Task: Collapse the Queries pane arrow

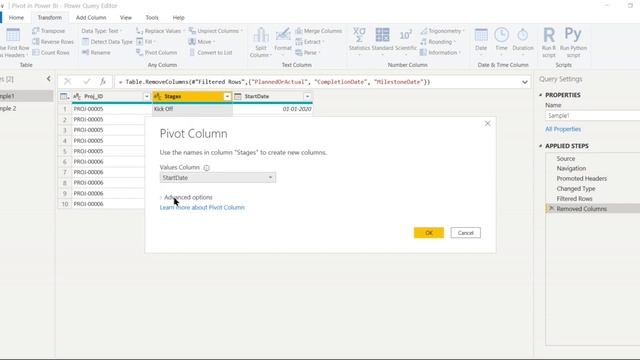Action: coord(49,79)
